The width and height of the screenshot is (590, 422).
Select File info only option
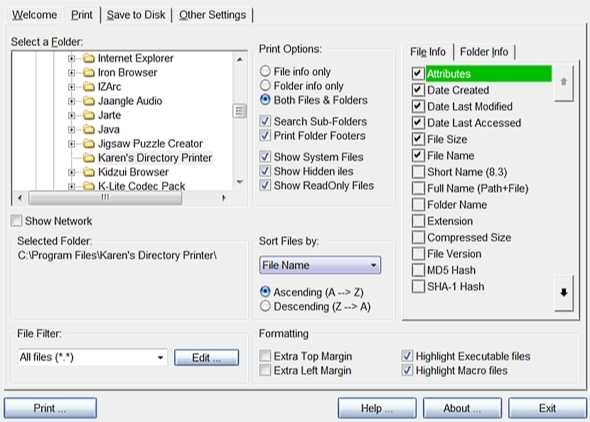coord(265,71)
